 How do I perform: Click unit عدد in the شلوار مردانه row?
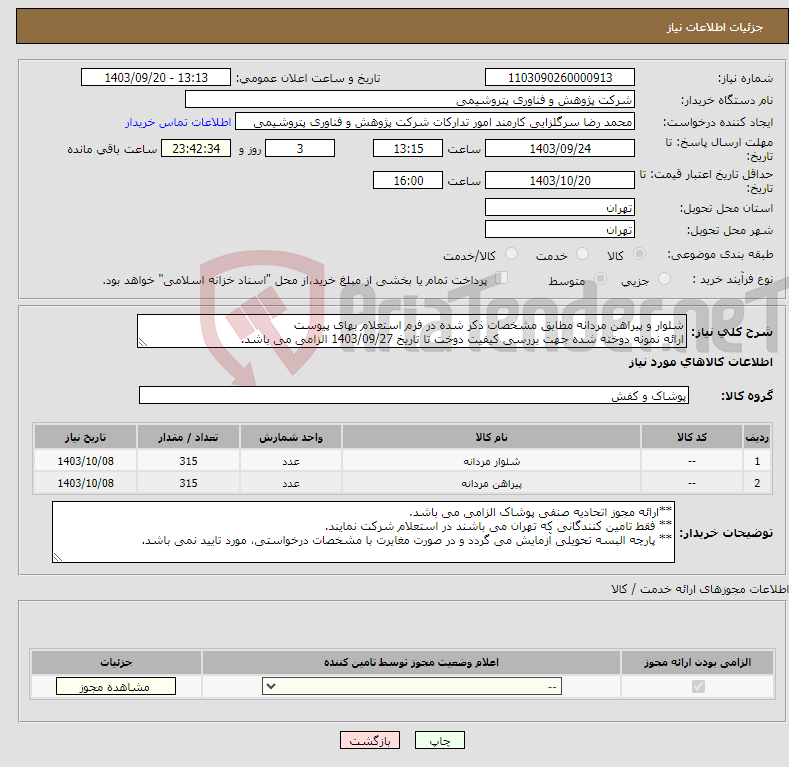coord(291,462)
